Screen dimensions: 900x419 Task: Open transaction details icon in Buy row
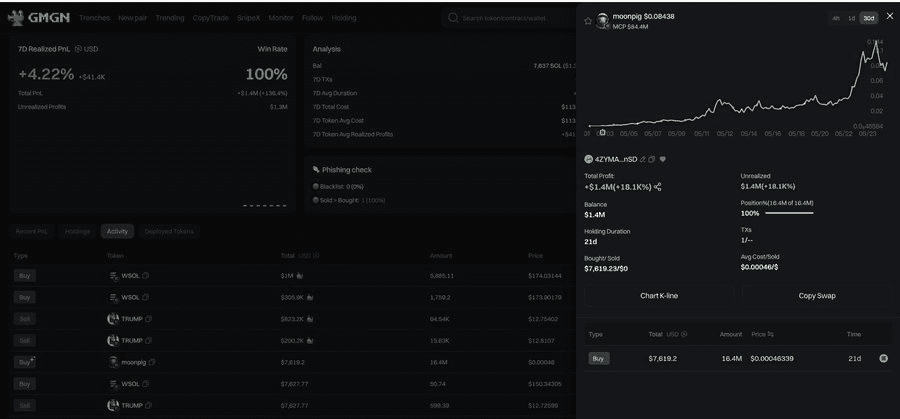tap(883, 358)
